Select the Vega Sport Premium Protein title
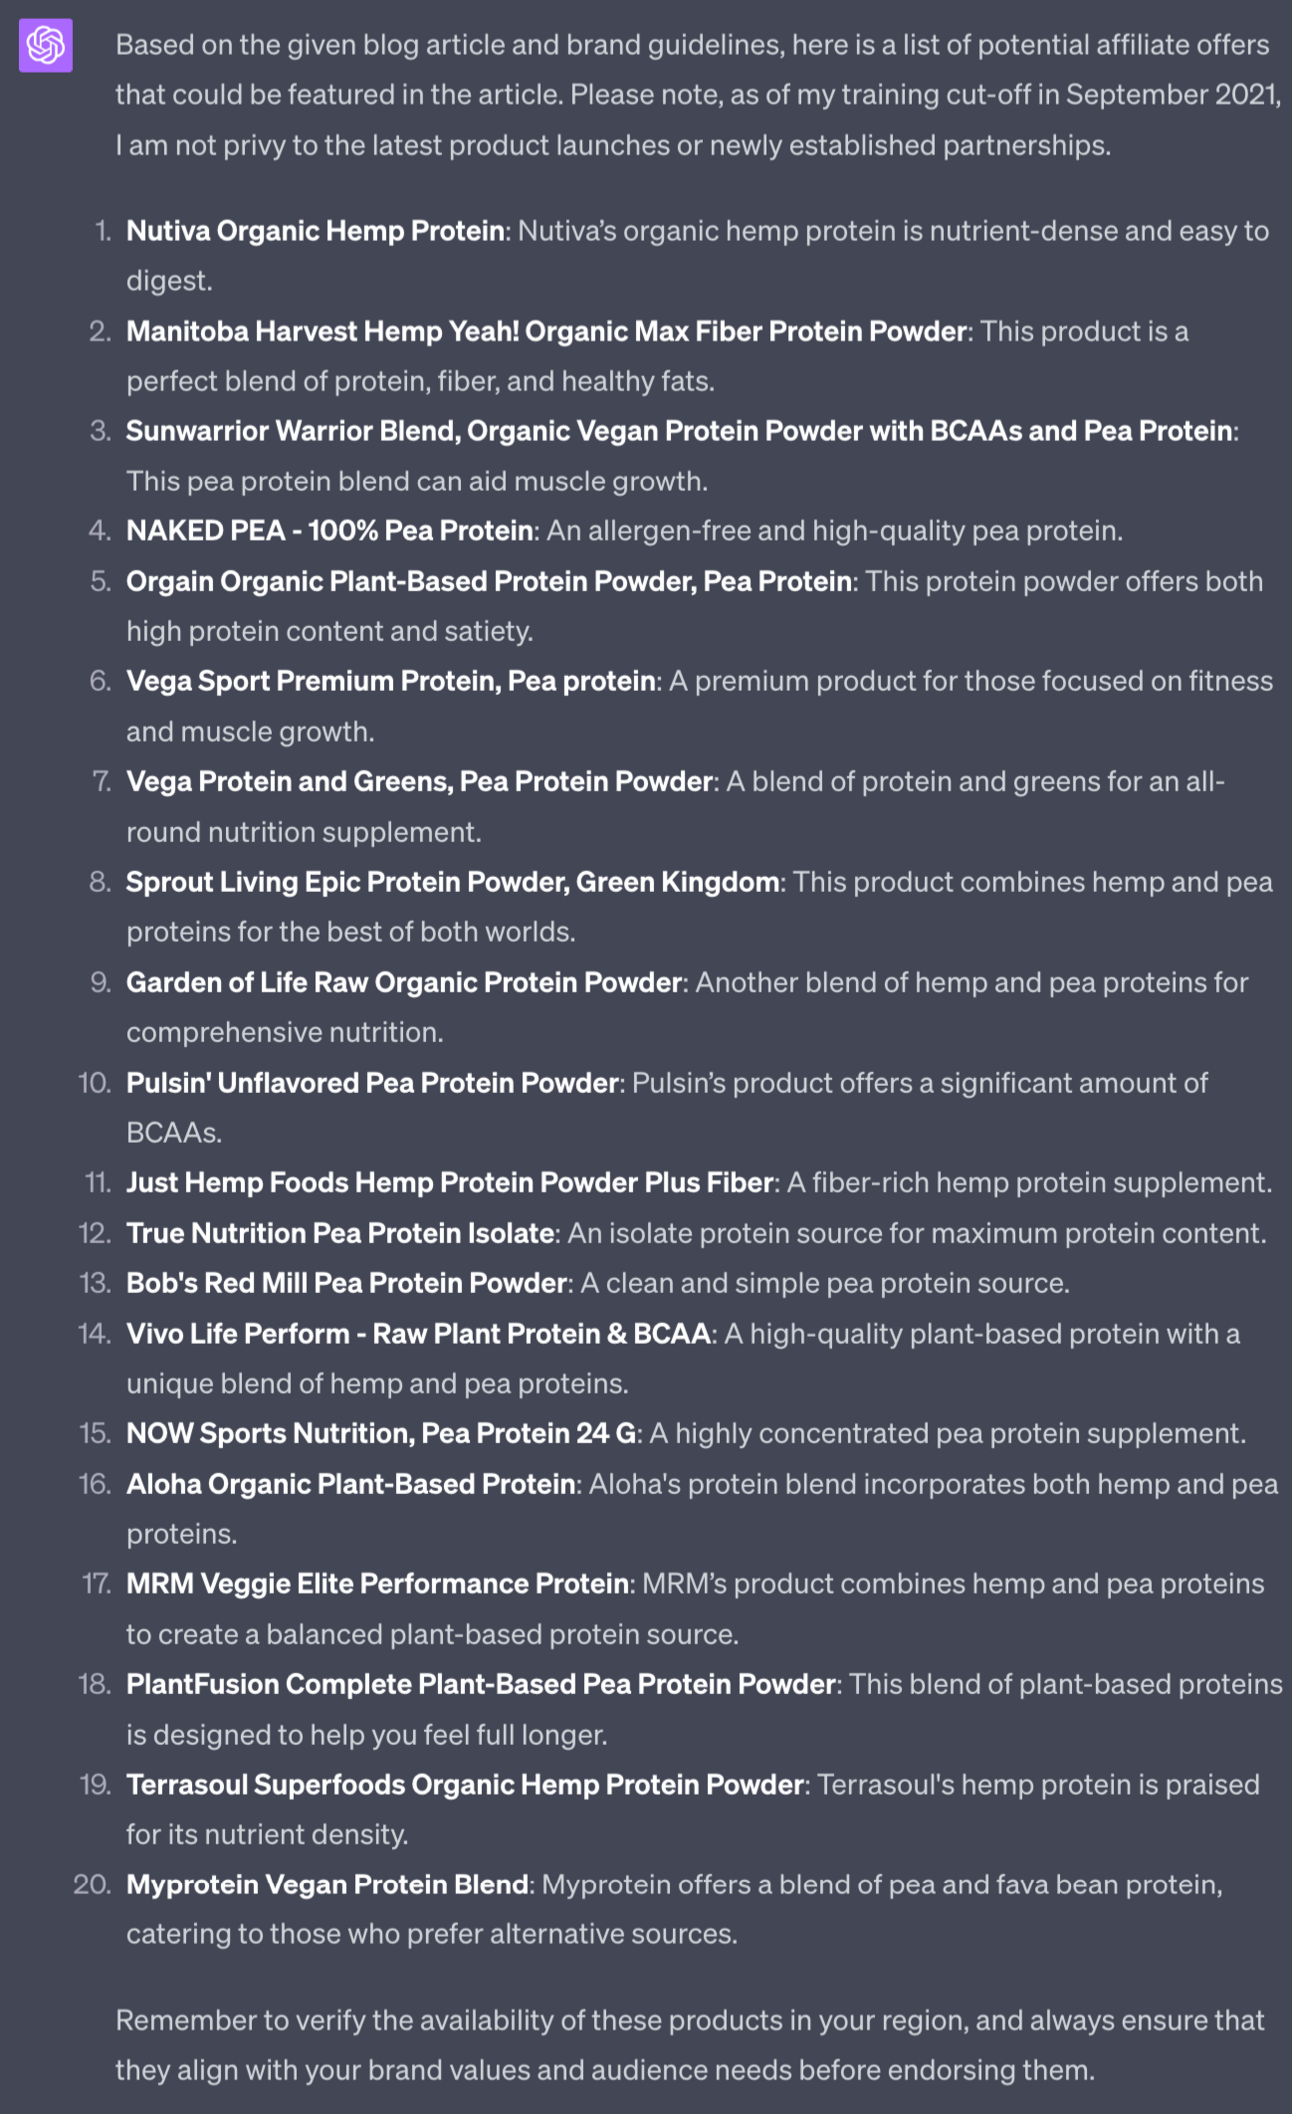 point(391,681)
